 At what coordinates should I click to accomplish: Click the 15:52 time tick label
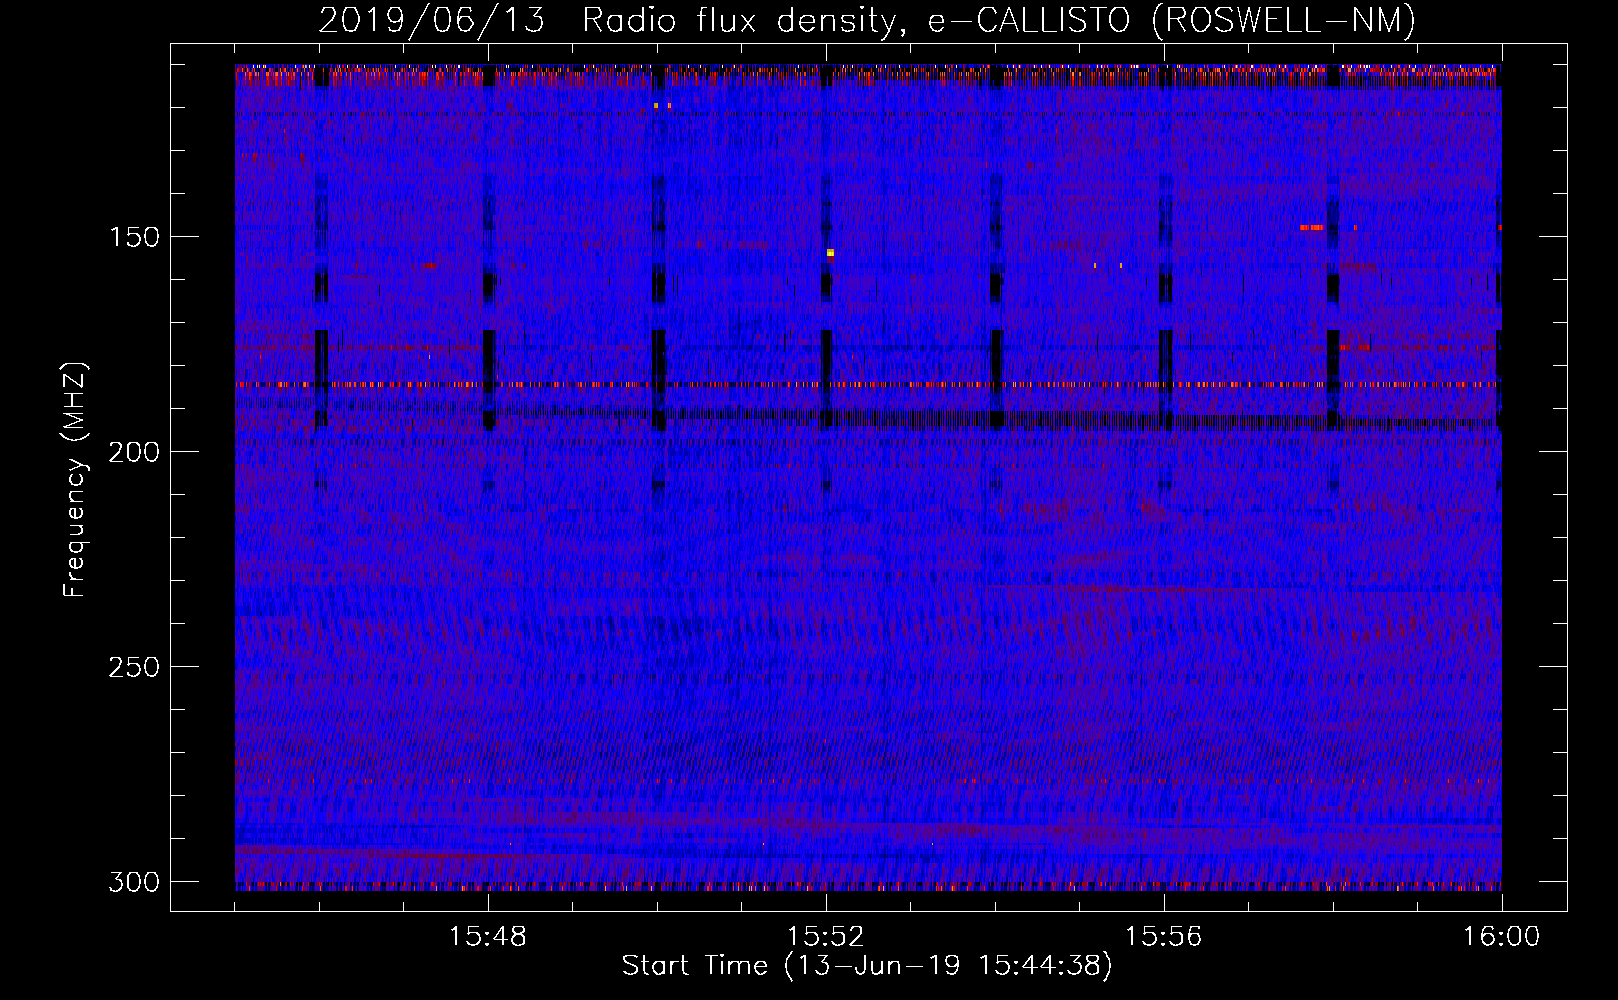(826, 937)
